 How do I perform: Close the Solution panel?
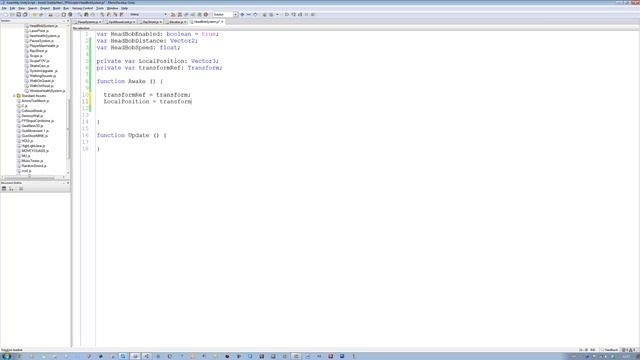[68, 20]
